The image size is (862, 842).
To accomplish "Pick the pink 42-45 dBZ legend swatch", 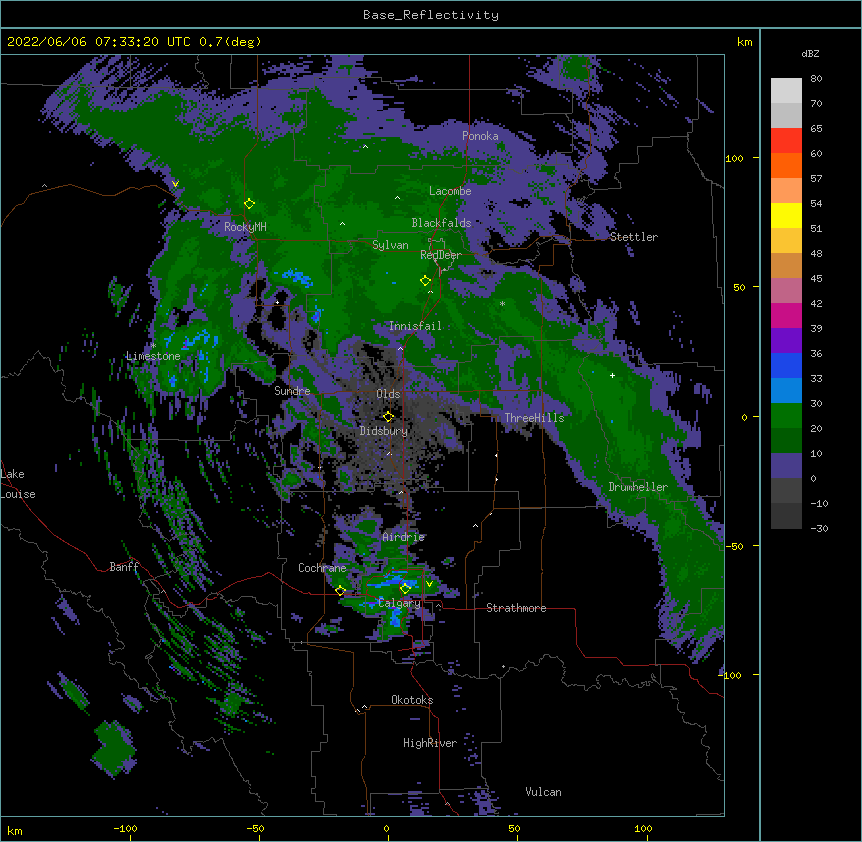I will [x=786, y=291].
